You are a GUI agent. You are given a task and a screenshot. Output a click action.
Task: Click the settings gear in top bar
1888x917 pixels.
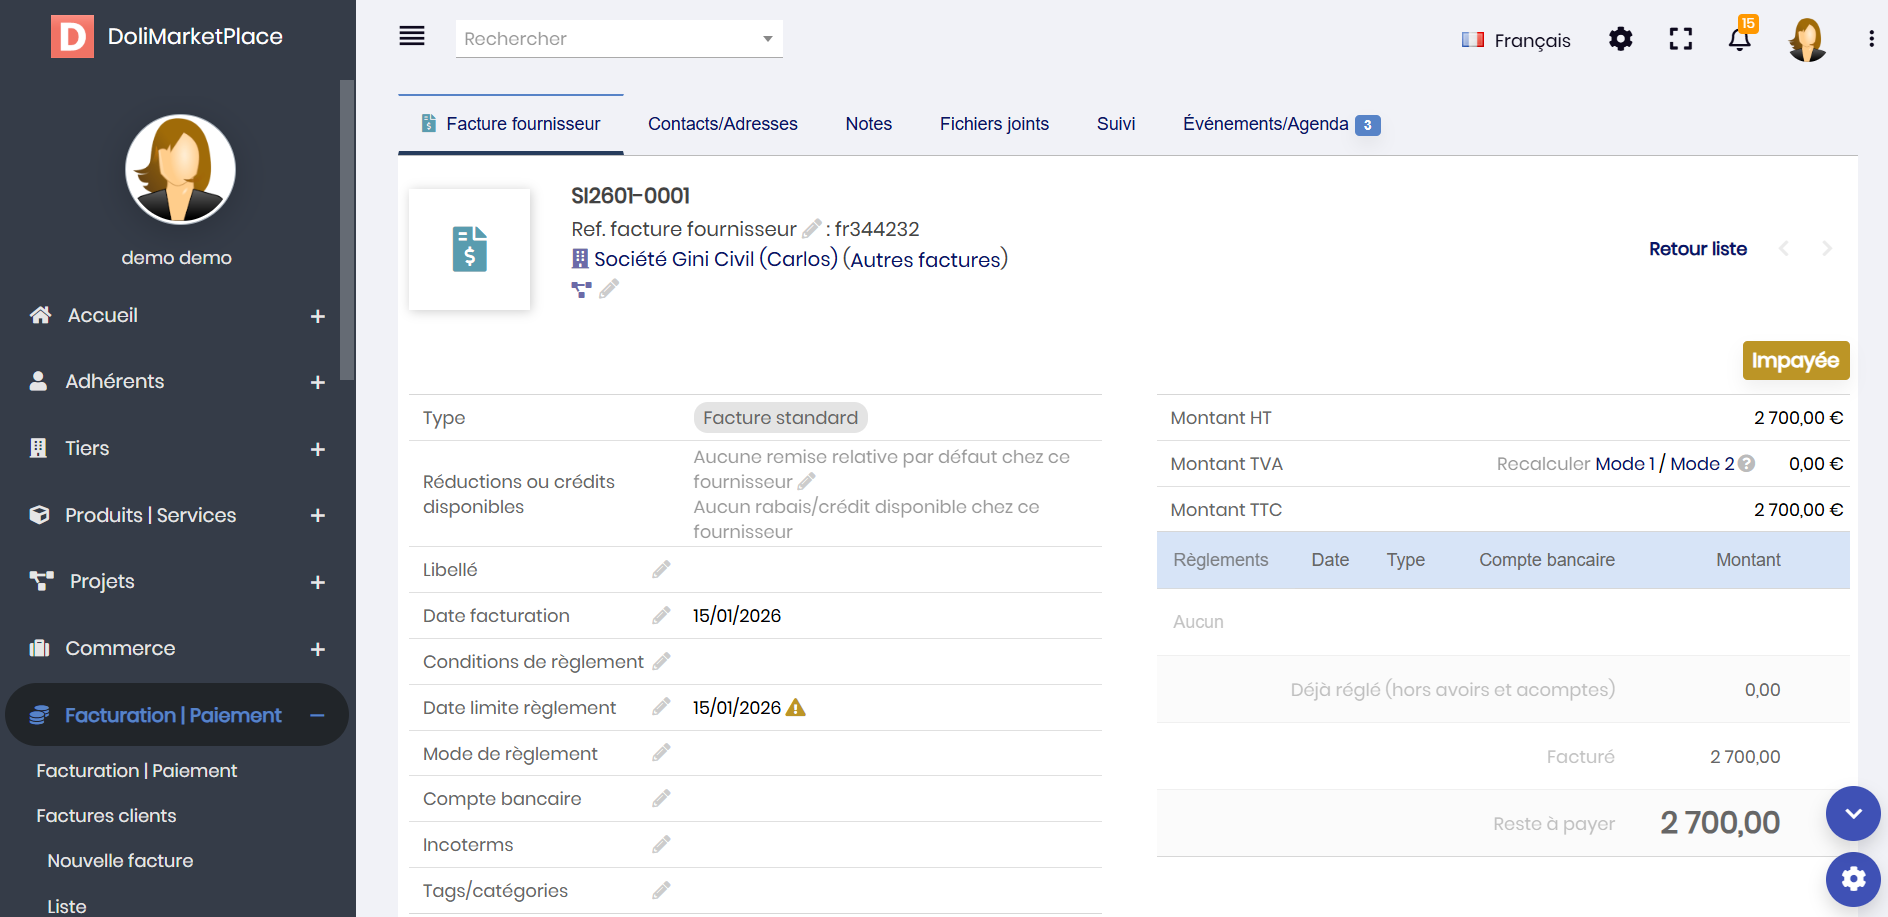tap(1621, 39)
